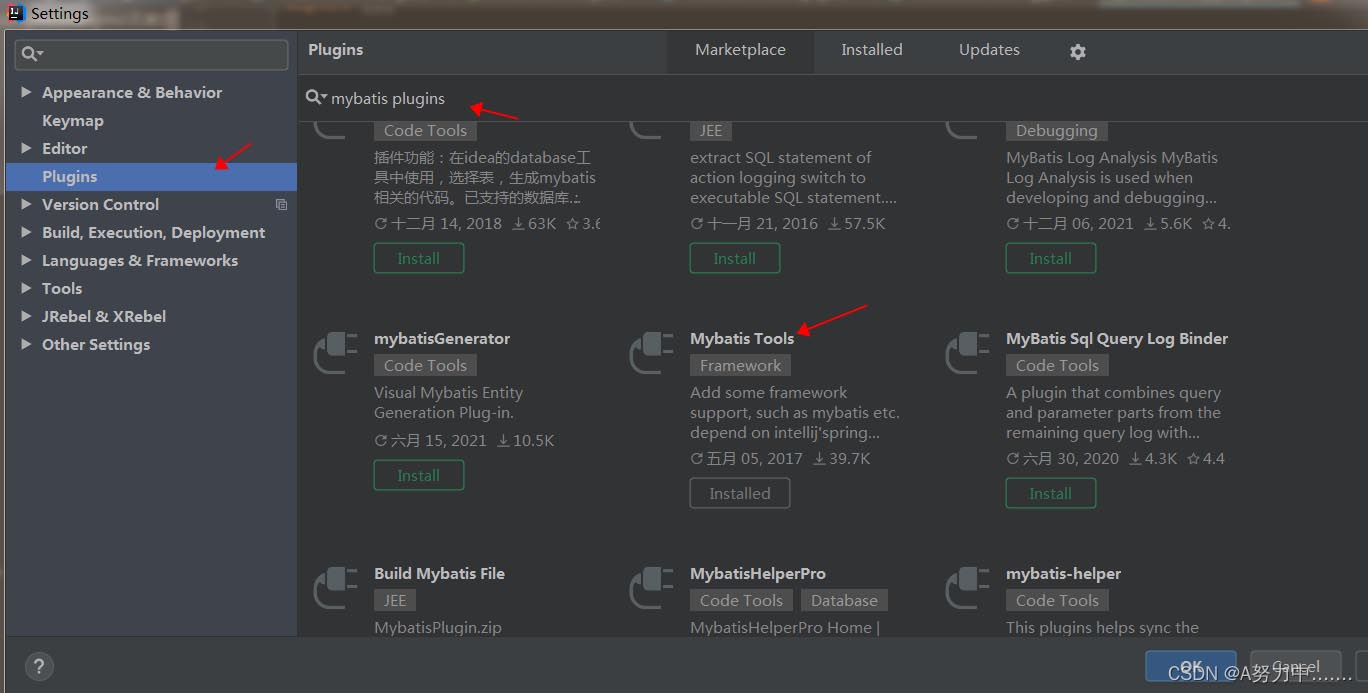Screen dimensions: 1368x693
Task: Click the Mybatis Tools plugin icon
Action: 651,354
